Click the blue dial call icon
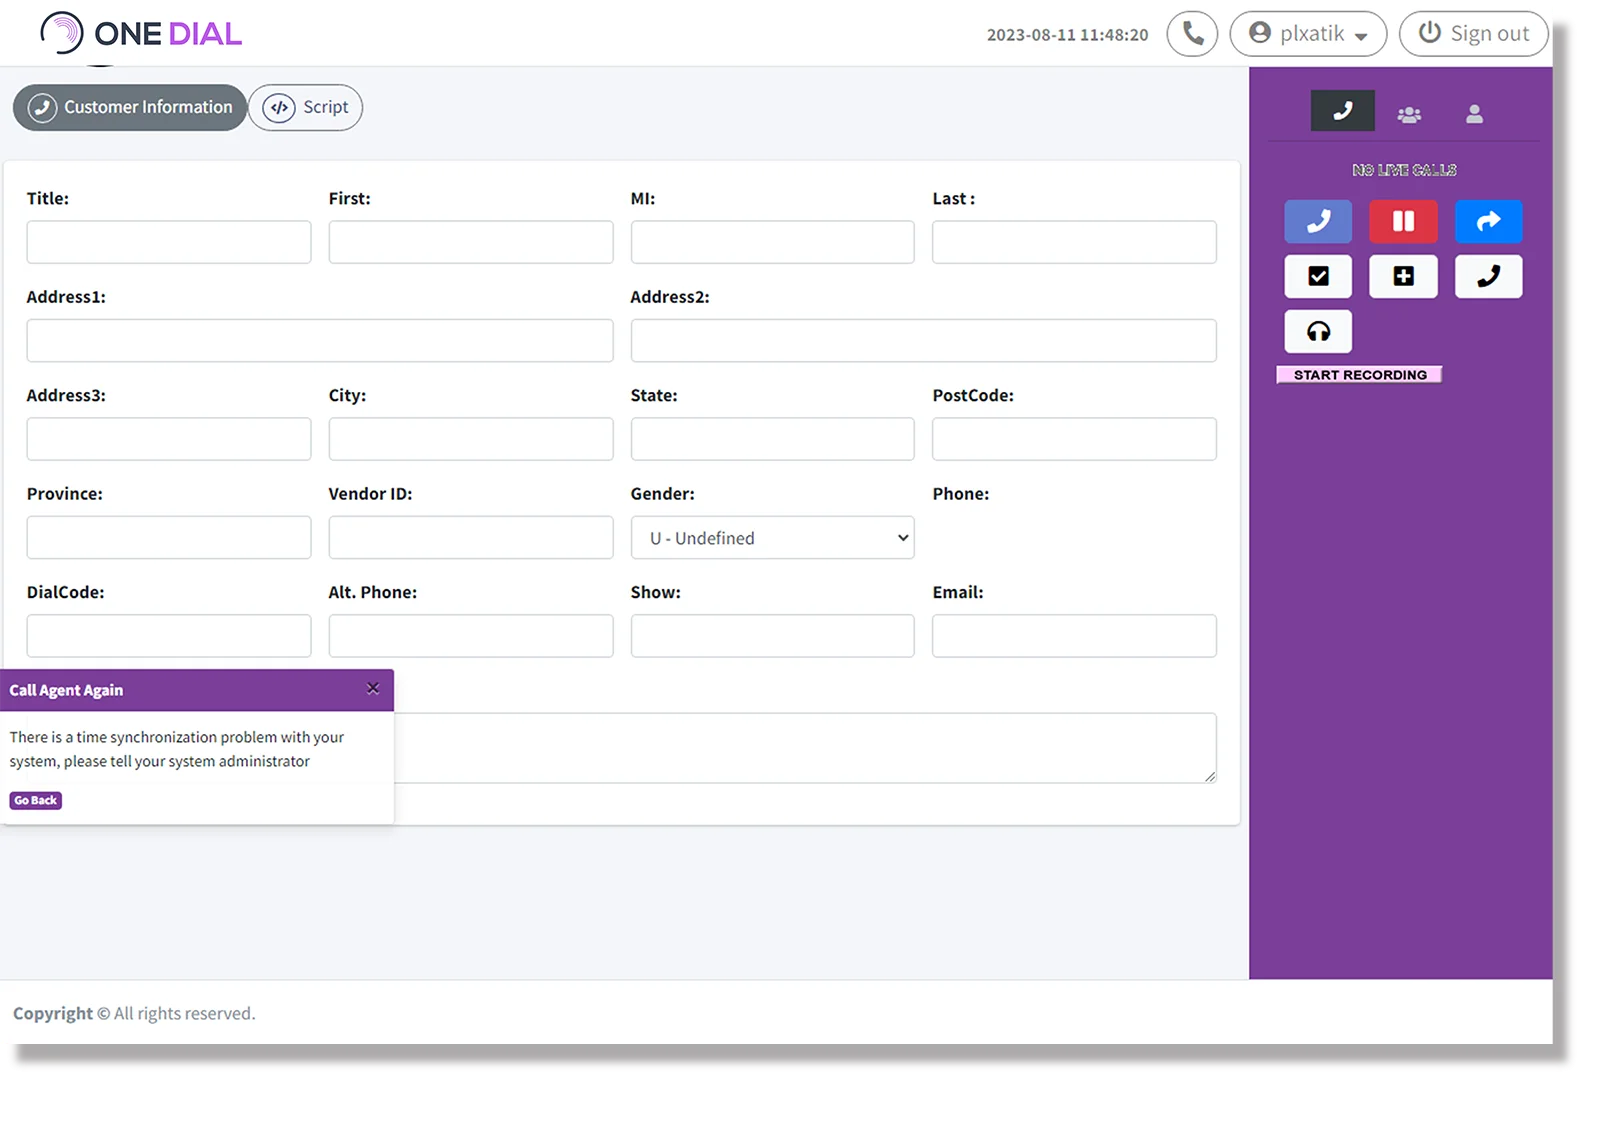1600x1123 pixels. coord(1318,221)
